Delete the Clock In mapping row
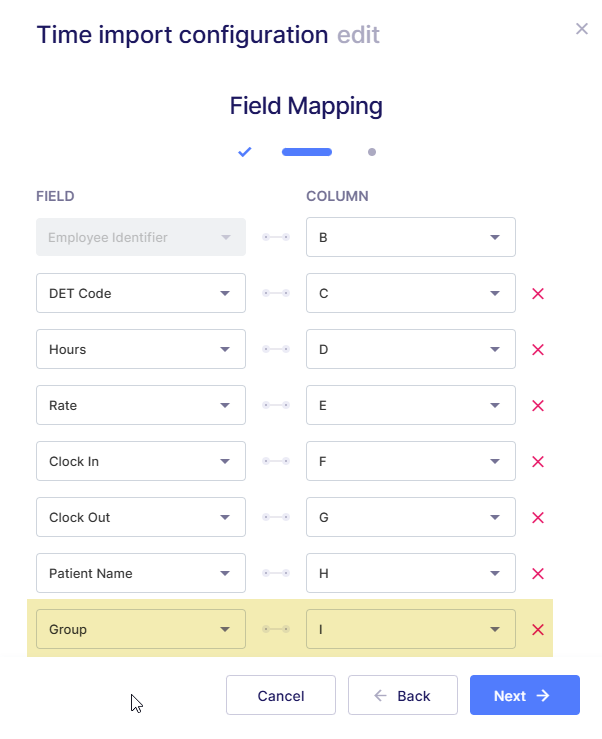Screen dimensions: 602x739 coord(537,462)
